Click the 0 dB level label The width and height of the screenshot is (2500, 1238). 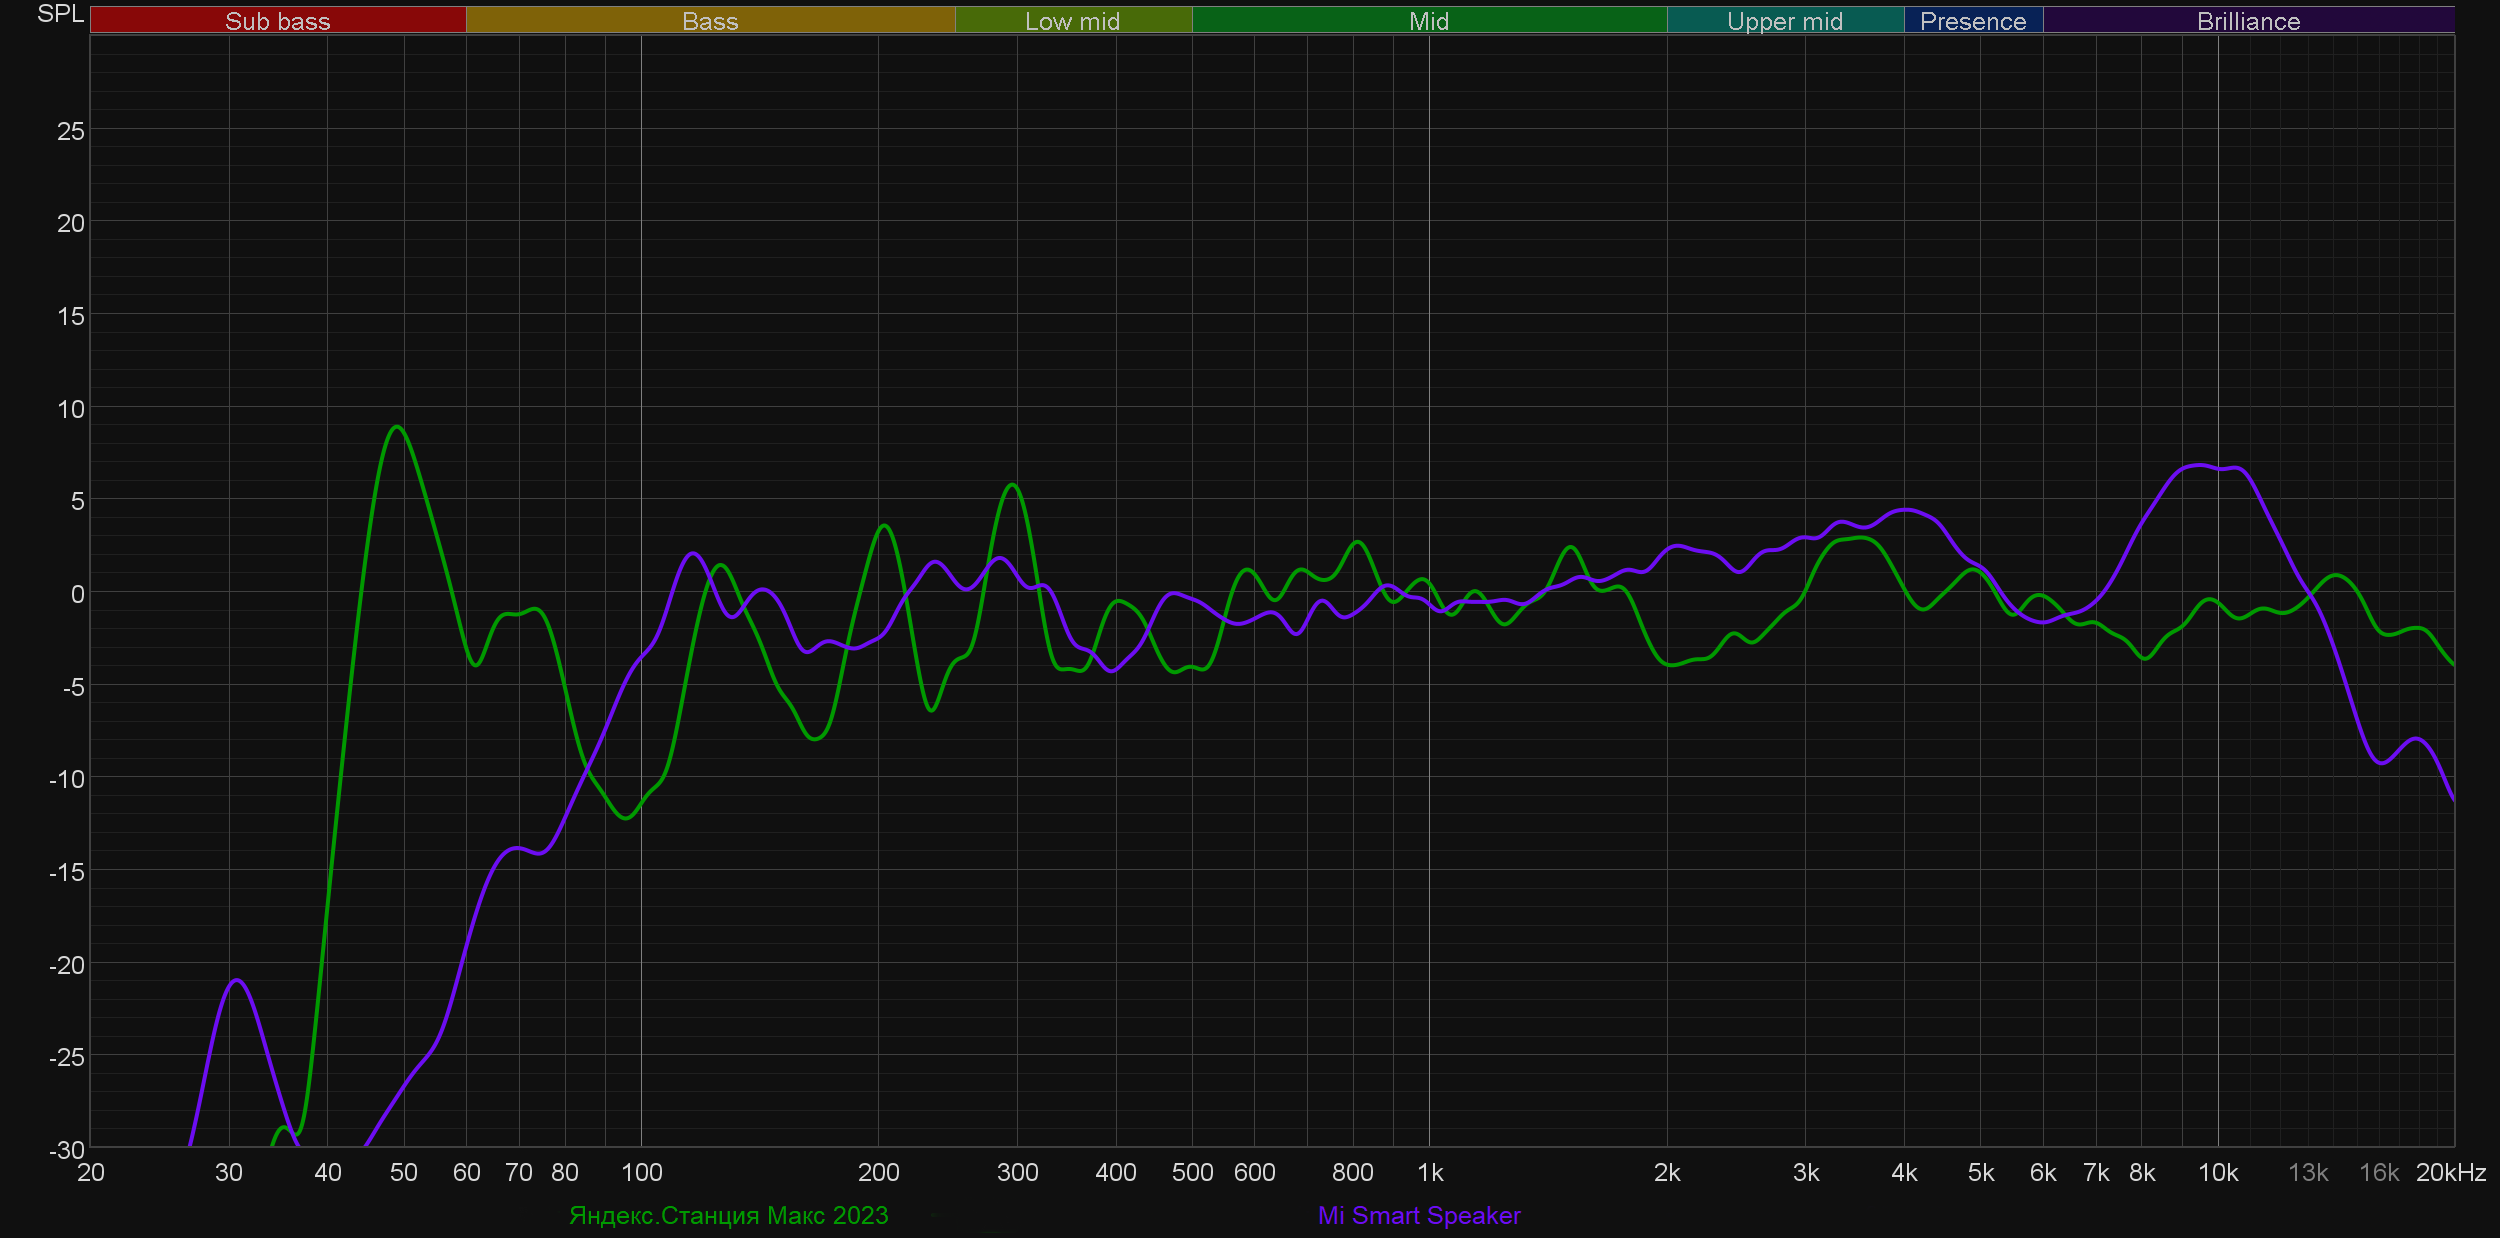pos(77,594)
